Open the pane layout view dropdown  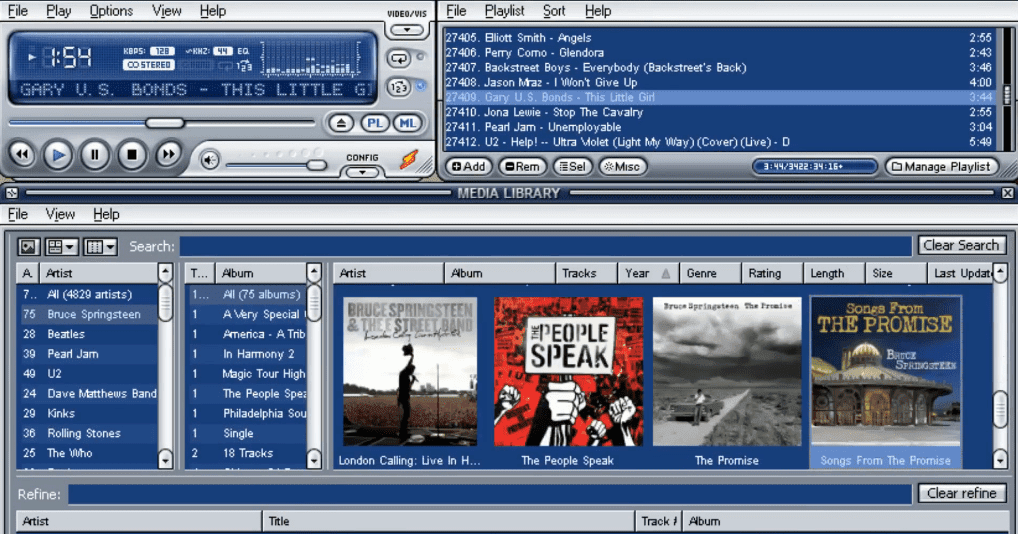[62, 247]
